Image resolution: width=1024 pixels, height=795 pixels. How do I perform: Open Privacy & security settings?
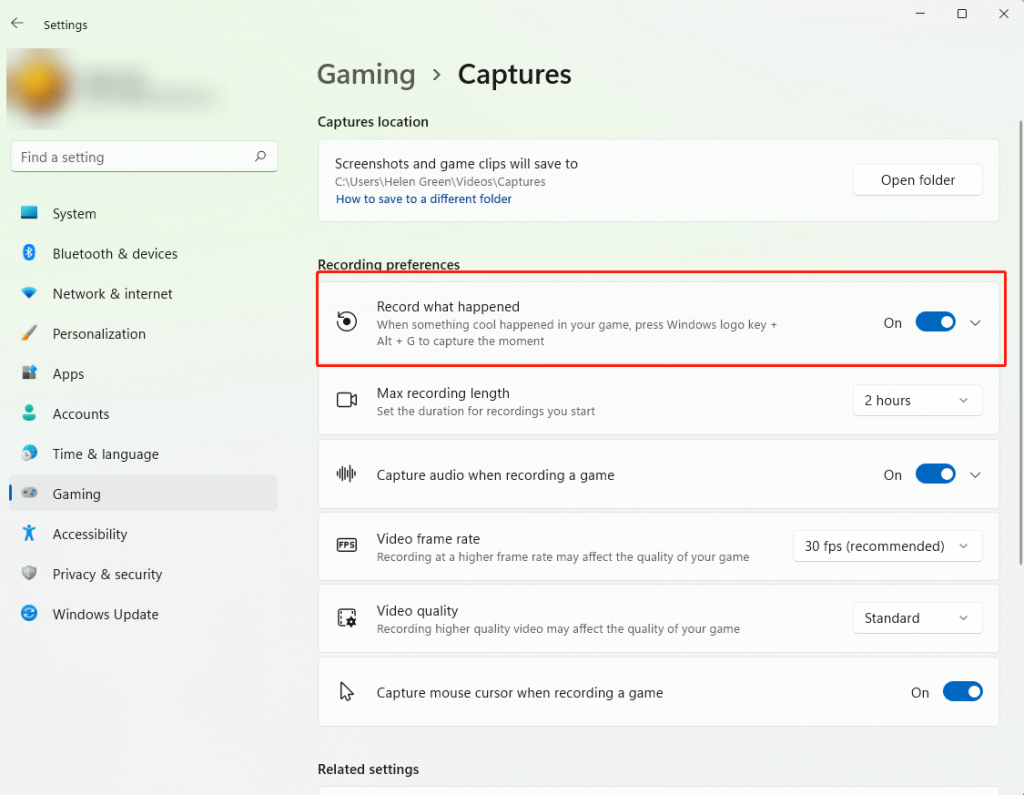click(30, 574)
